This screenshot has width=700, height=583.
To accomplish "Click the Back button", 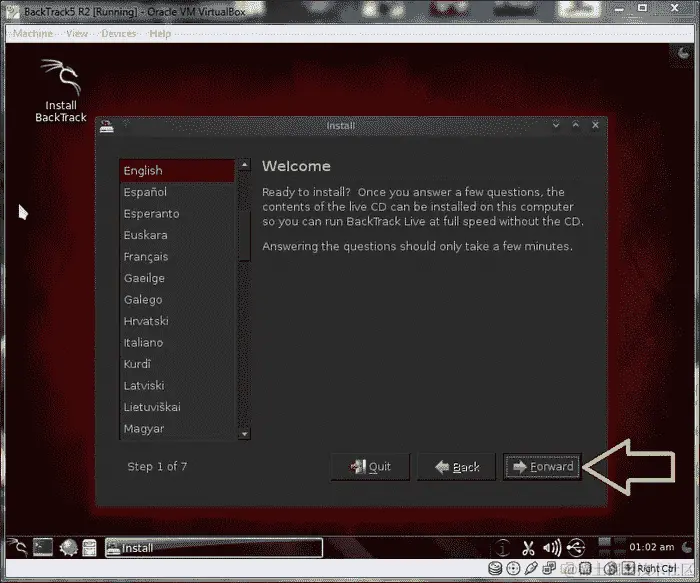I will coord(456,467).
